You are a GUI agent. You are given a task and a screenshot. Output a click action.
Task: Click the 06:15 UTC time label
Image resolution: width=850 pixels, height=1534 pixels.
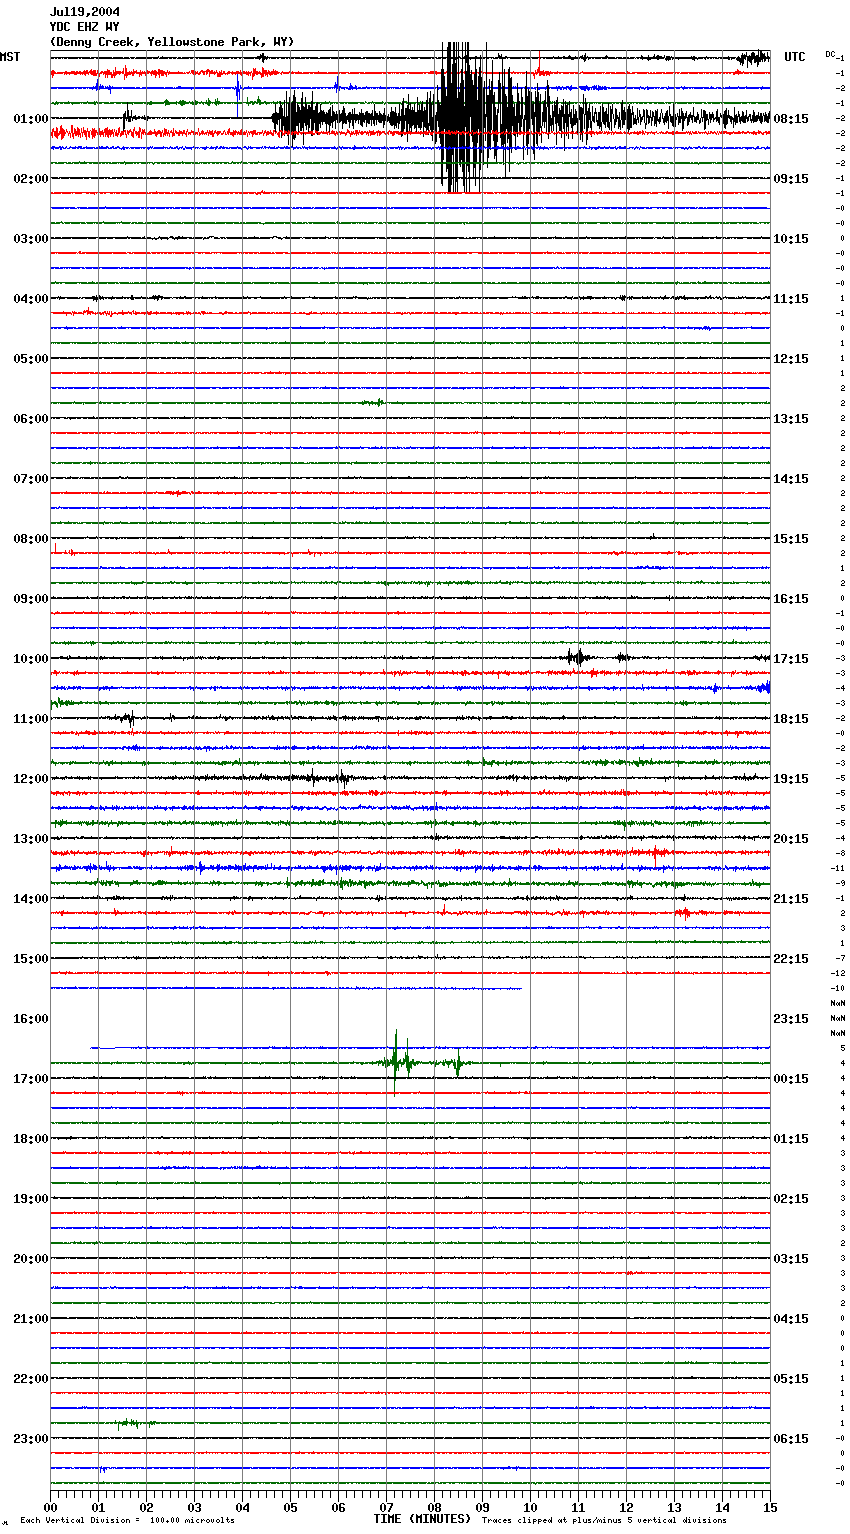[x=791, y=1439]
